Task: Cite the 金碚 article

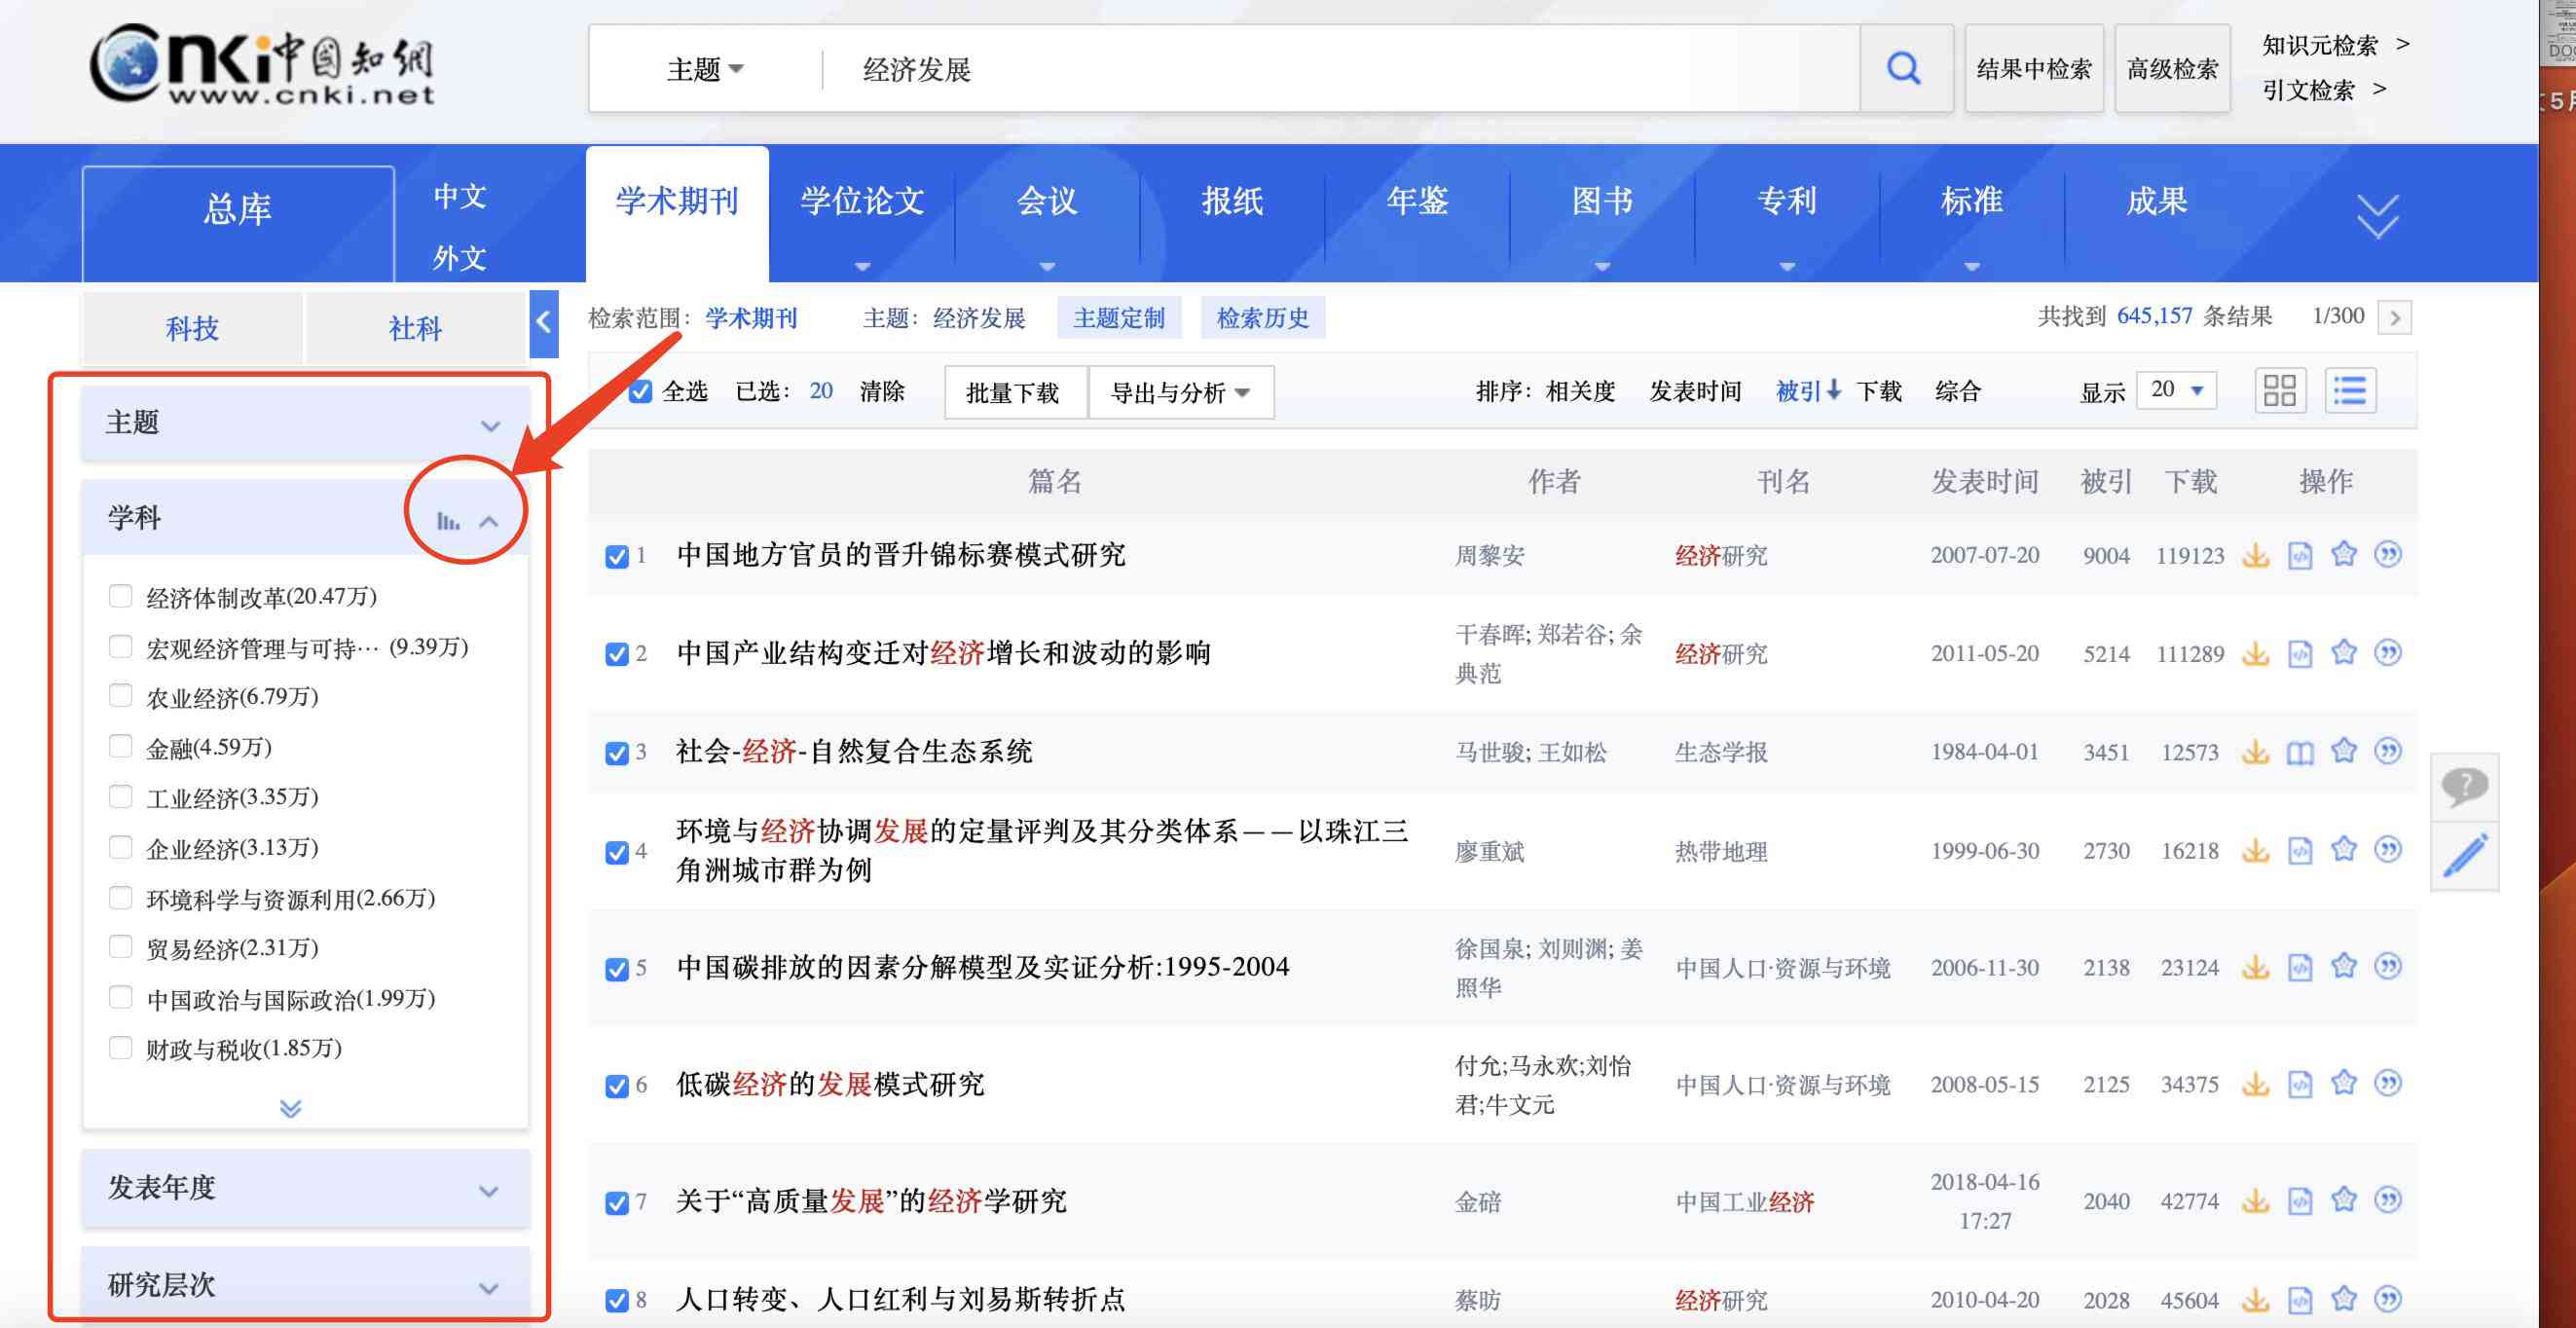Action: pyautogui.click(x=2388, y=1200)
